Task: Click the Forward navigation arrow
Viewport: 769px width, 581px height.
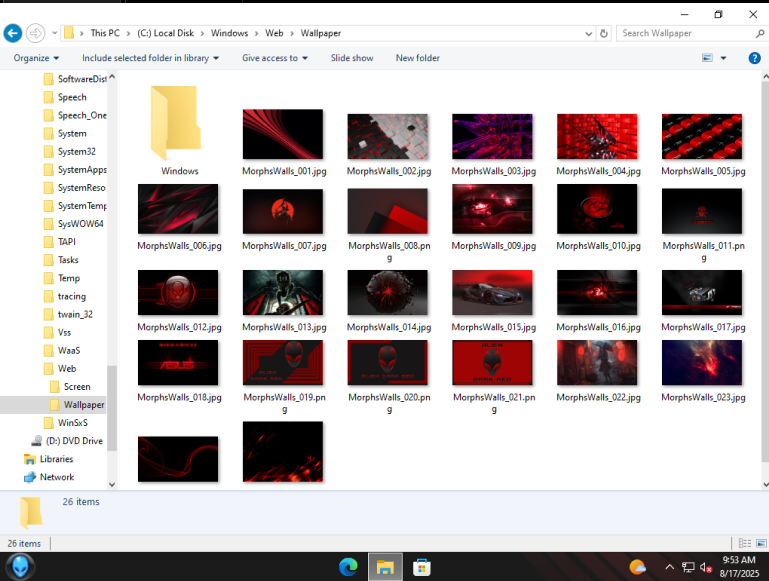Action: pyautogui.click(x=35, y=33)
